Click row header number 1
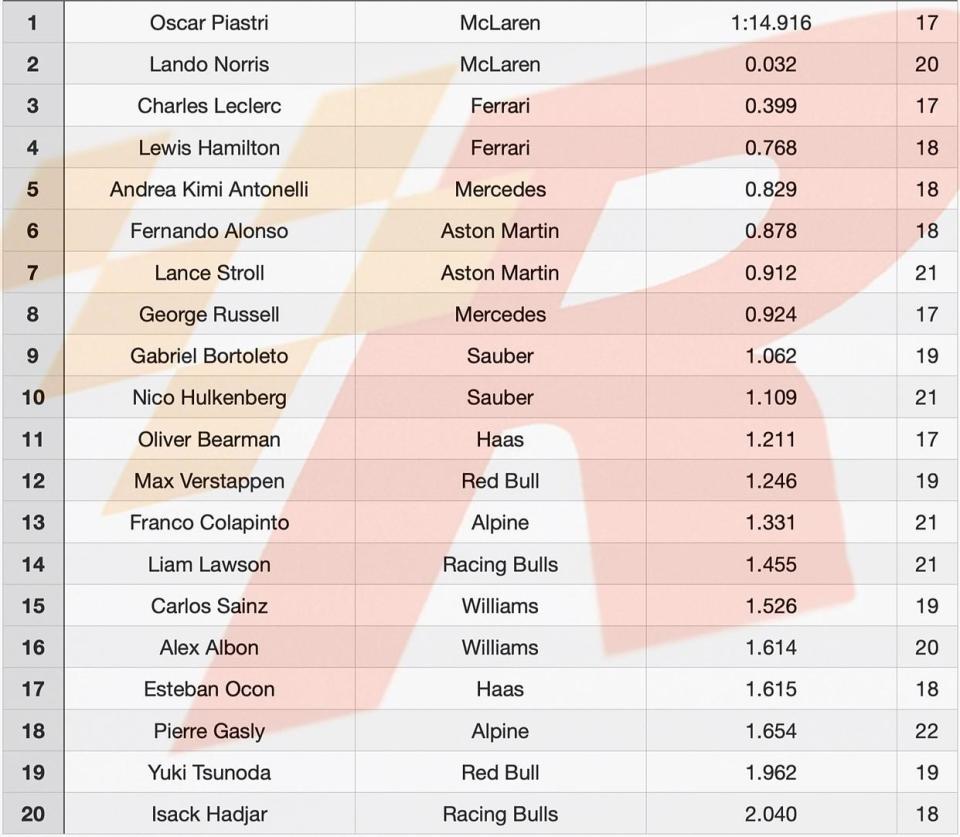 (33, 23)
